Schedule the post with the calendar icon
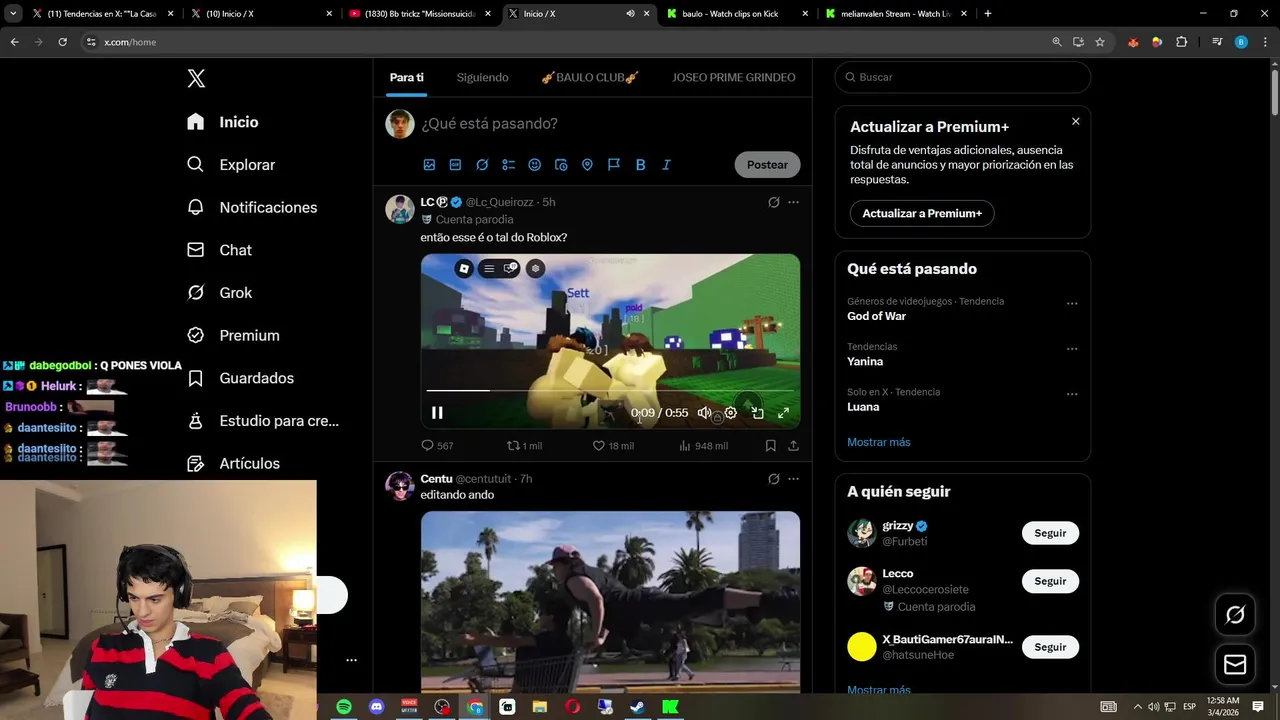This screenshot has width=1280, height=720. (x=561, y=165)
